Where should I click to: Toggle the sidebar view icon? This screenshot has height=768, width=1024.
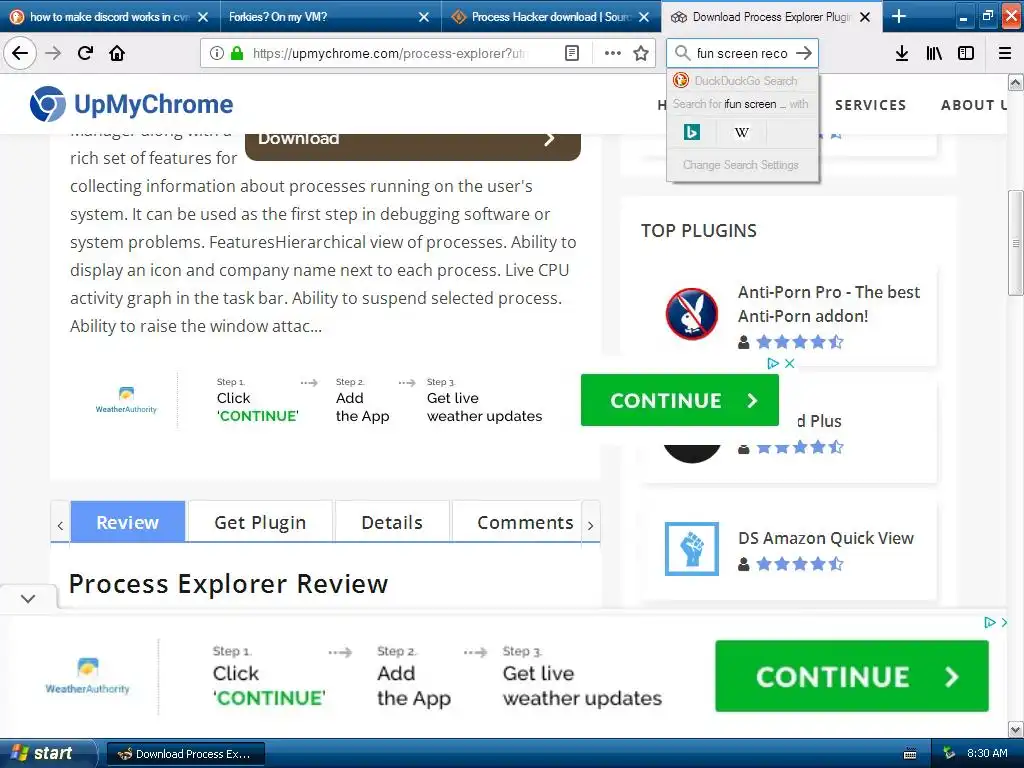point(966,53)
